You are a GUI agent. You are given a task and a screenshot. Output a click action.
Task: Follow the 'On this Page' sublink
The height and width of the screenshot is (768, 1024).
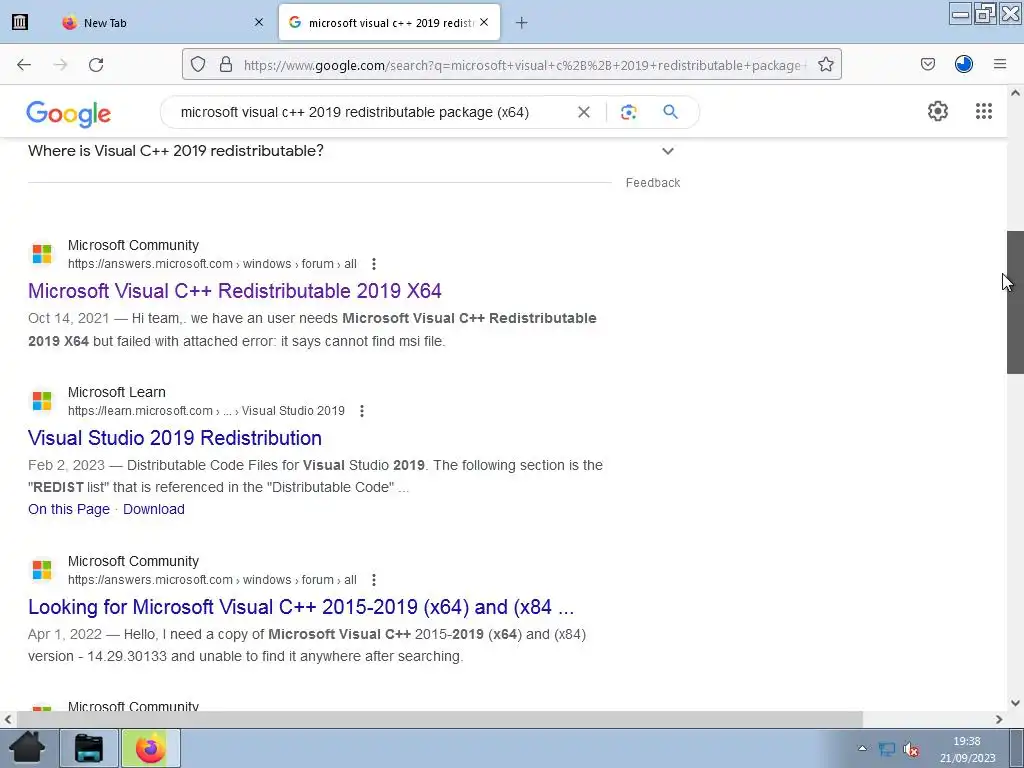click(69, 509)
